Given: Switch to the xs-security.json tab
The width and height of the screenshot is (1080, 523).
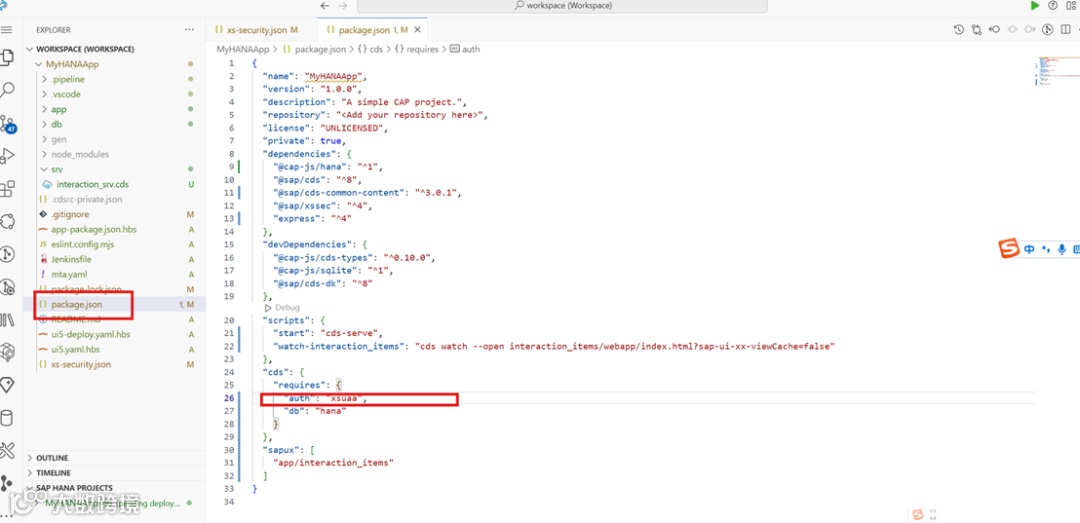Looking at the screenshot, I should coord(256,30).
